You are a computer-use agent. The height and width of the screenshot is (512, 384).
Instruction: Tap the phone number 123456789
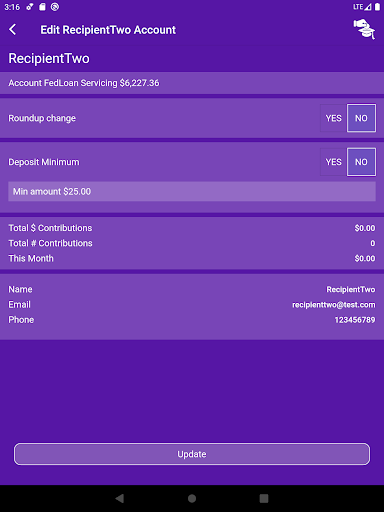coord(355,320)
